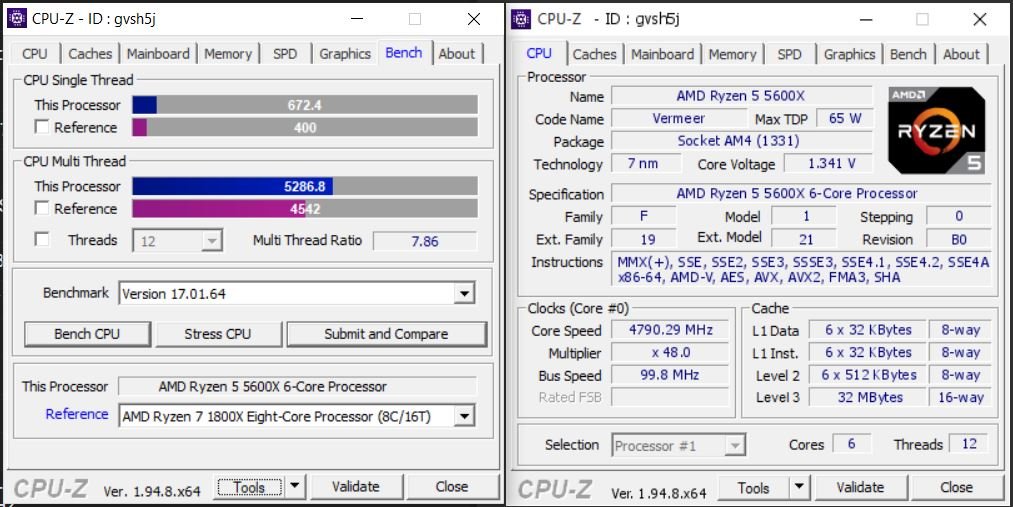Open Mainboard tab in right window

(663, 54)
